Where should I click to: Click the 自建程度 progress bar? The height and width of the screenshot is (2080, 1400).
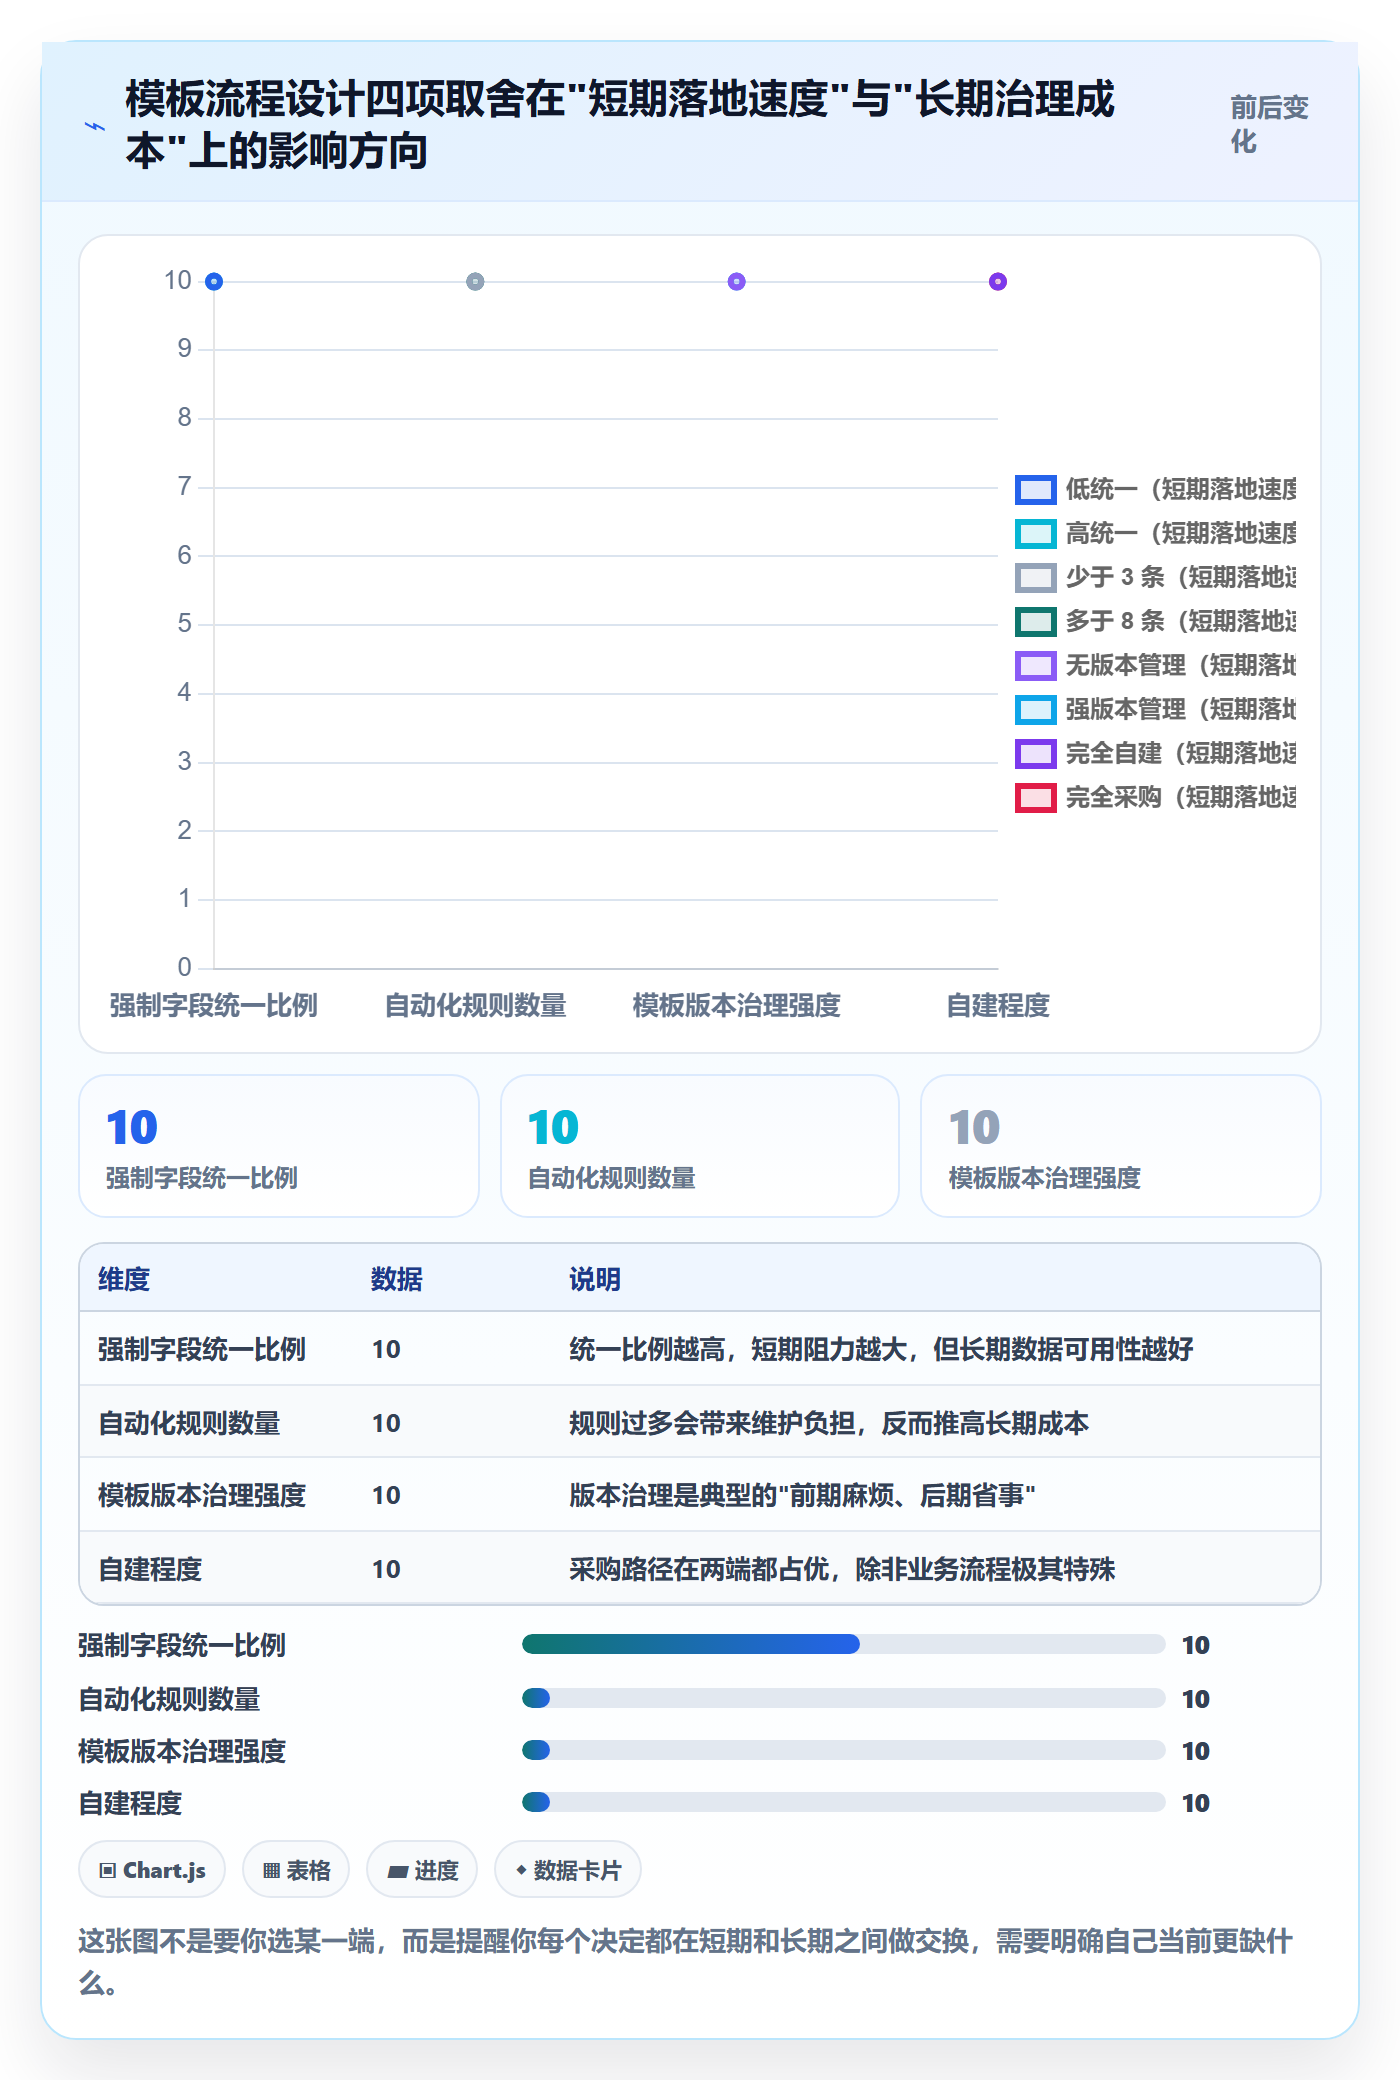(844, 1802)
